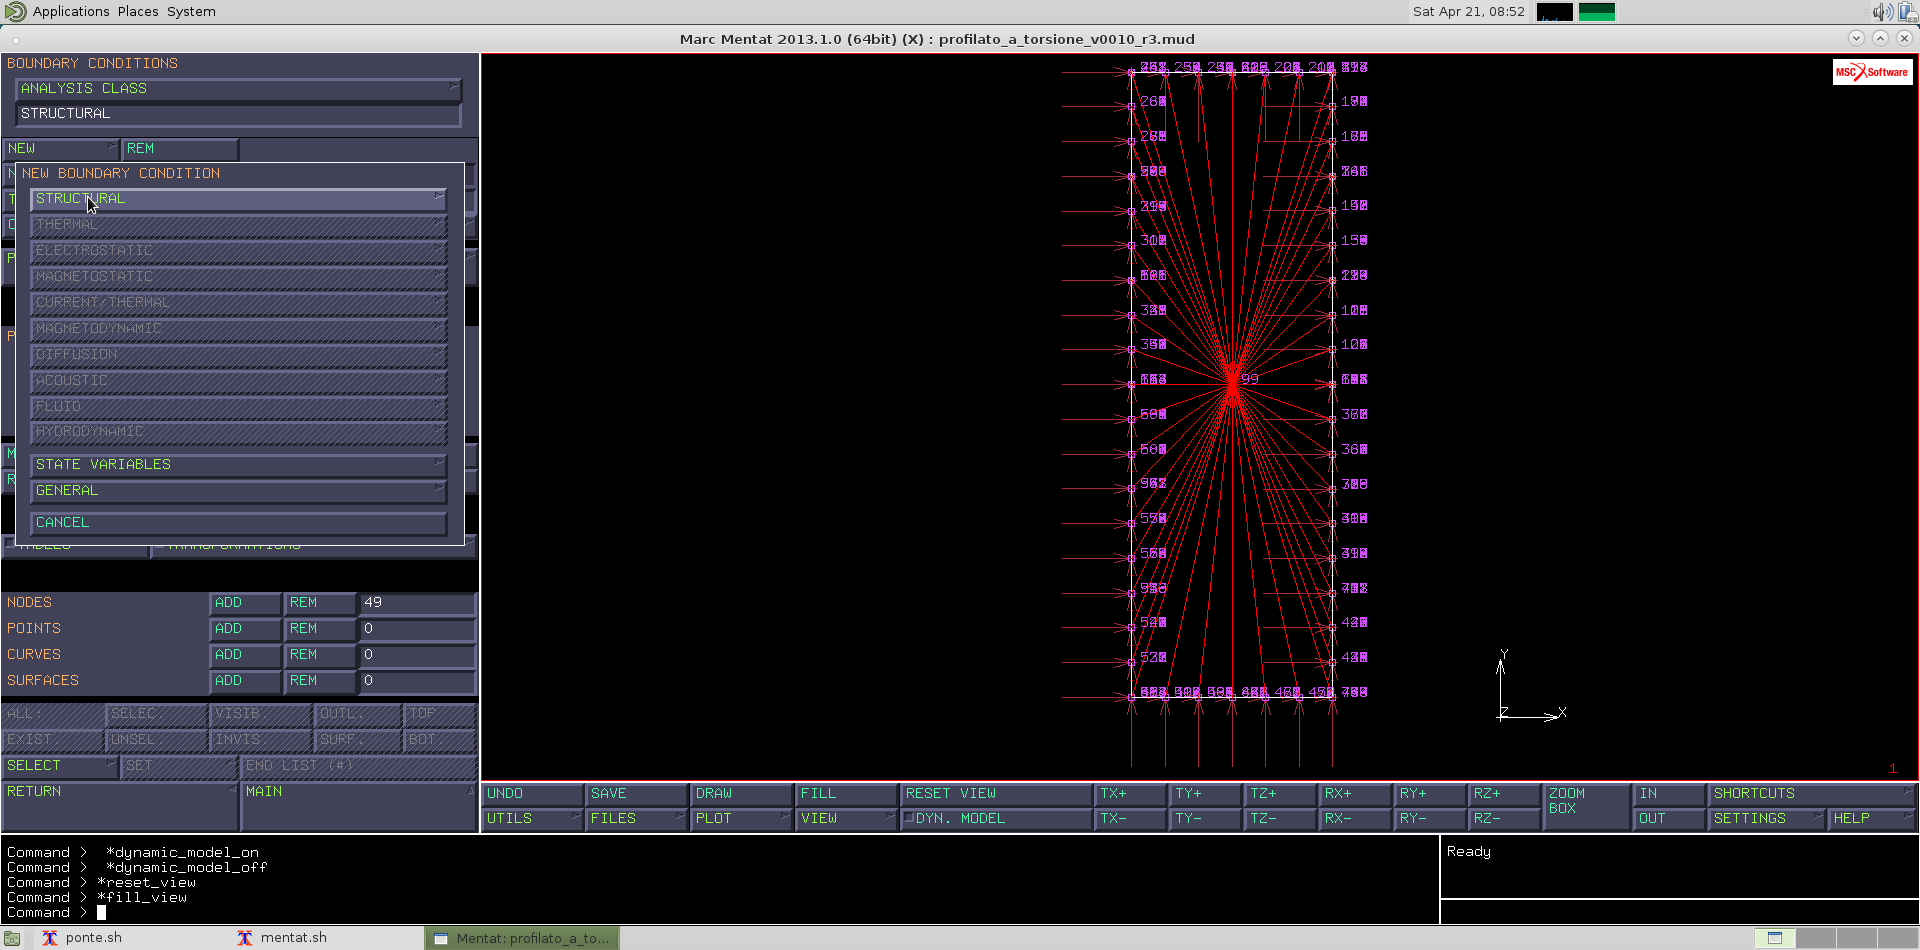Image resolution: width=1920 pixels, height=950 pixels.
Task: Click TX- to translate view
Action: [x=1131, y=819]
